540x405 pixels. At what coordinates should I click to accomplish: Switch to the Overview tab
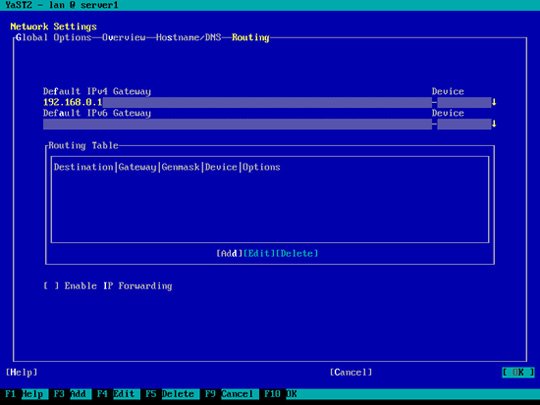(x=124, y=38)
